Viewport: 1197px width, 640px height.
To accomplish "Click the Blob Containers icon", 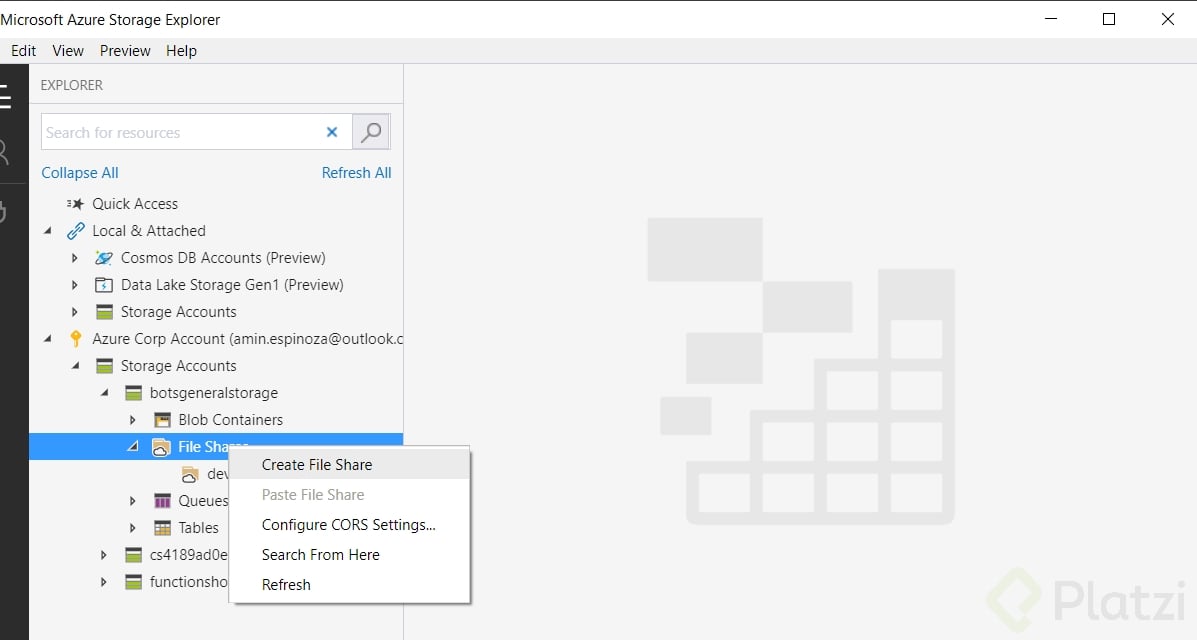I will tap(162, 420).
